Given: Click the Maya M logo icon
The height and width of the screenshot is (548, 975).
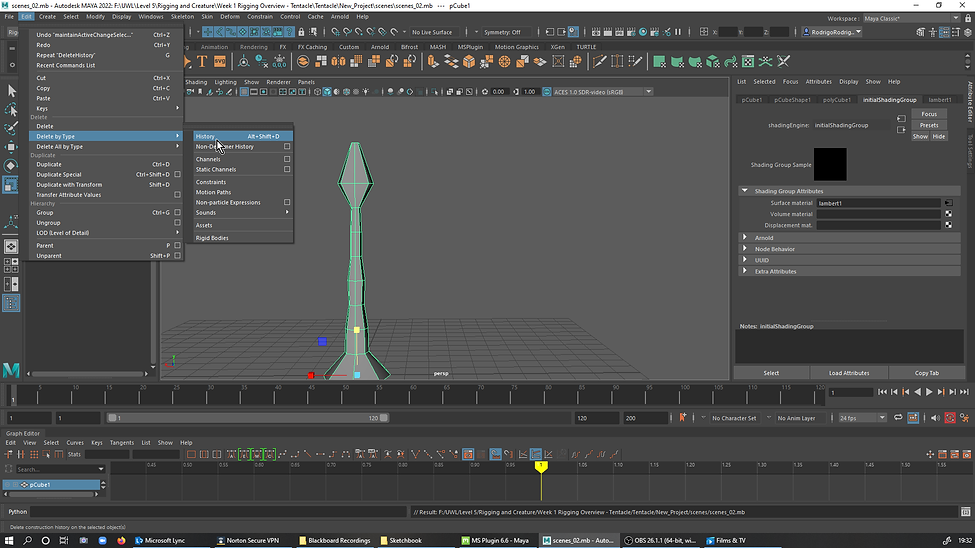Looking at the screenshot, I should [11, 370].
